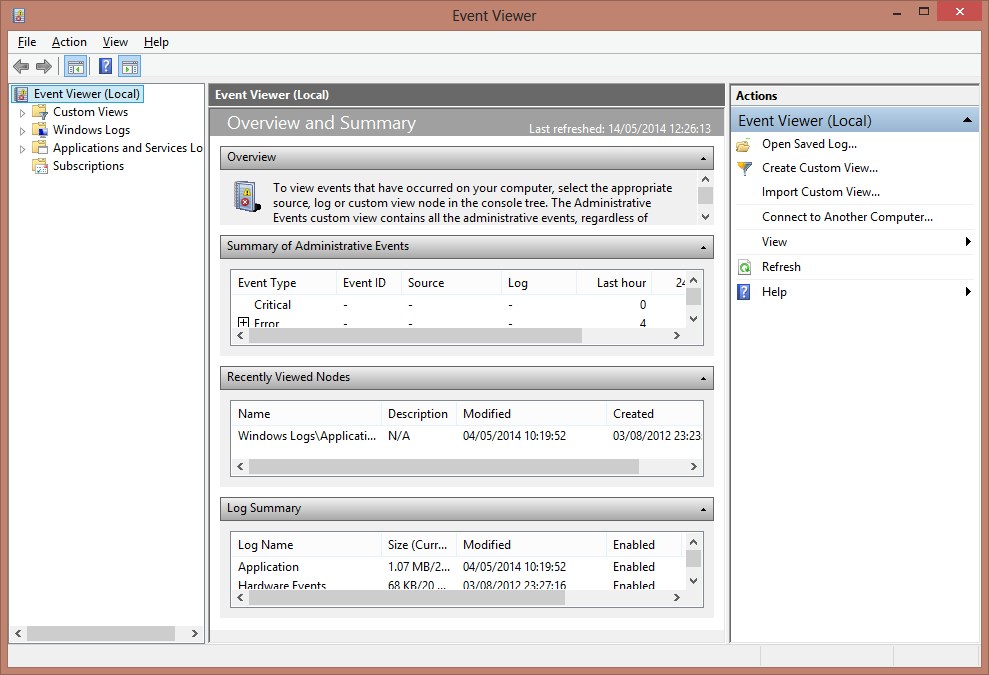The width and height of the screenshot is (989, 675).
Task: Click the Create Custom View funnel icon
Action: [744, 168]
